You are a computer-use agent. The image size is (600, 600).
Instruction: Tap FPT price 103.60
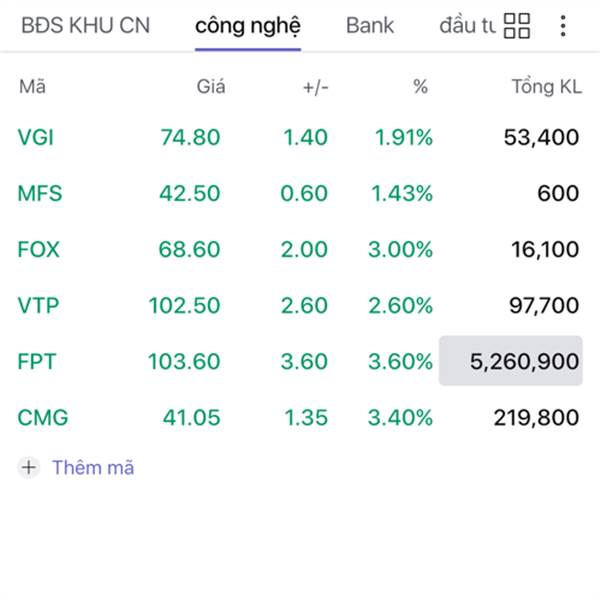pos(184,361)
